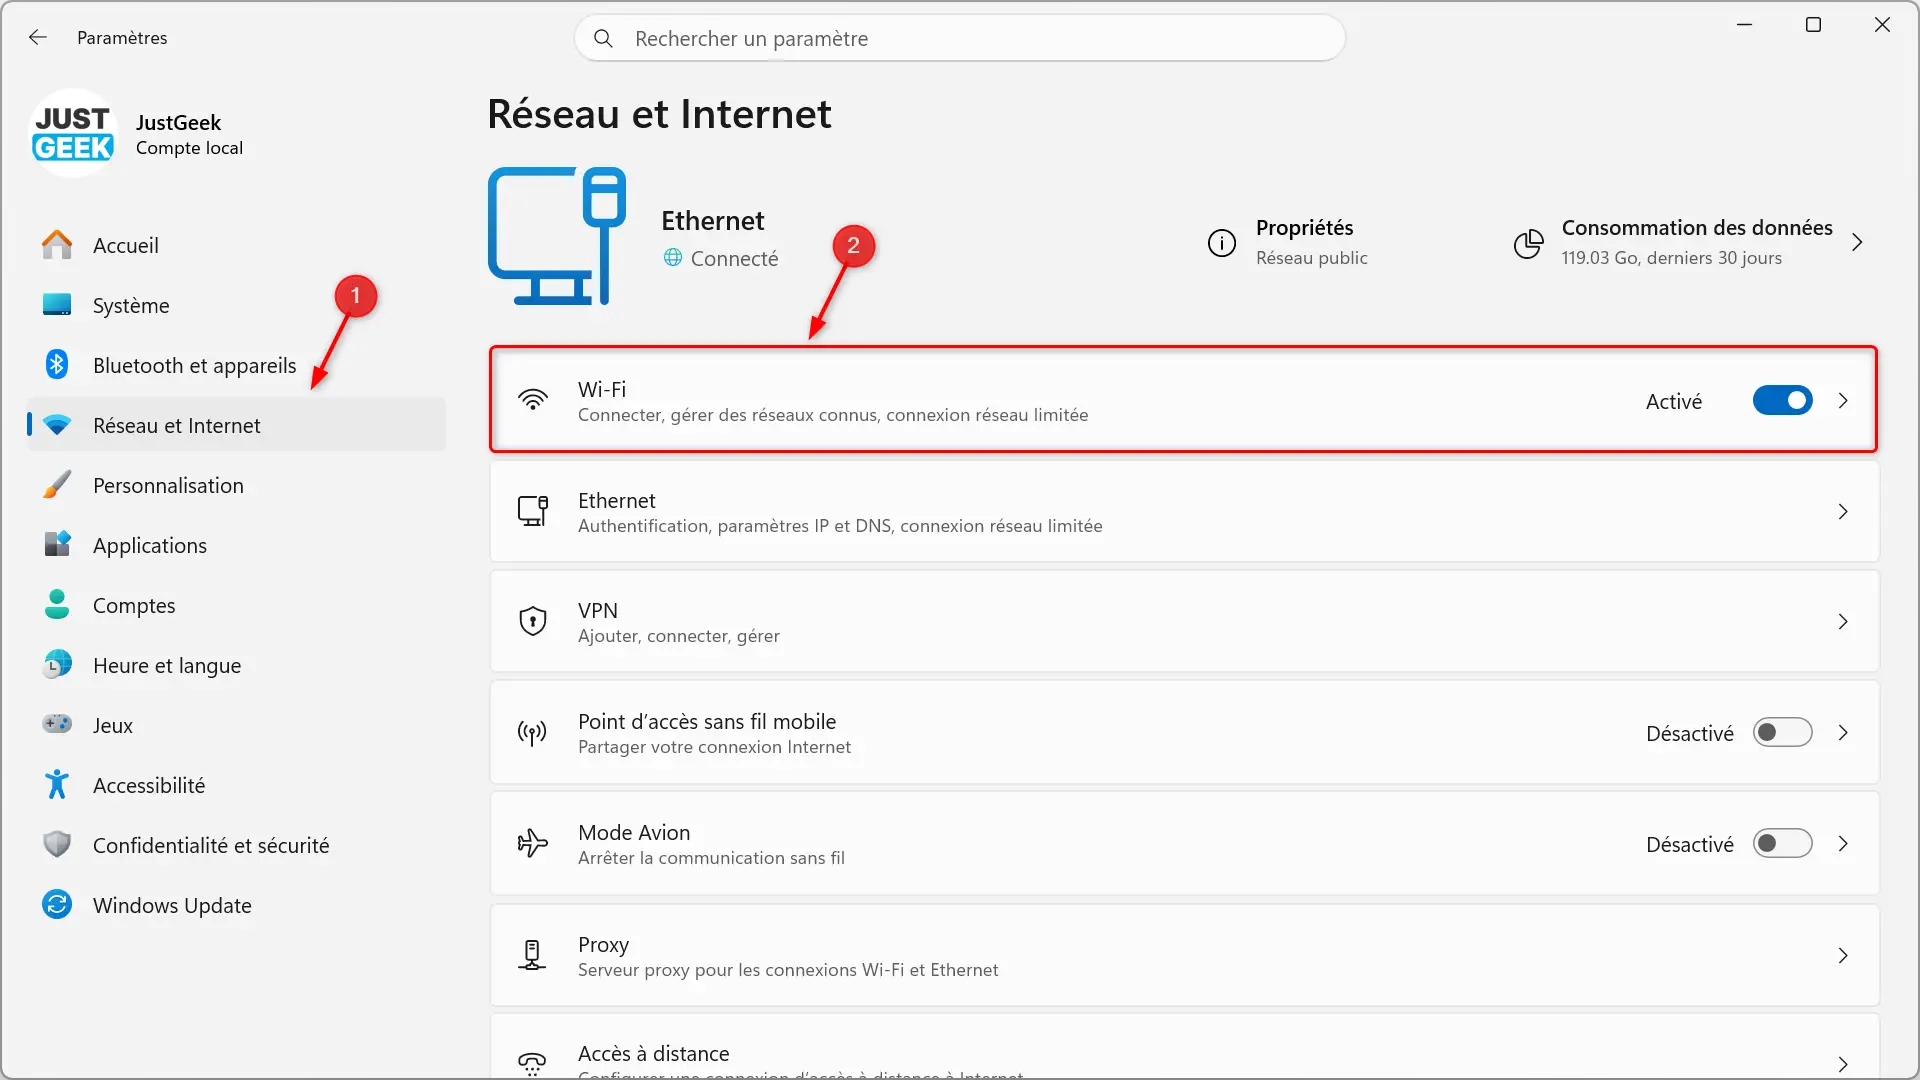This screenshot has width=1920, height=1080.
Task: Click the Comptes person icon
Action: (57, 605)
